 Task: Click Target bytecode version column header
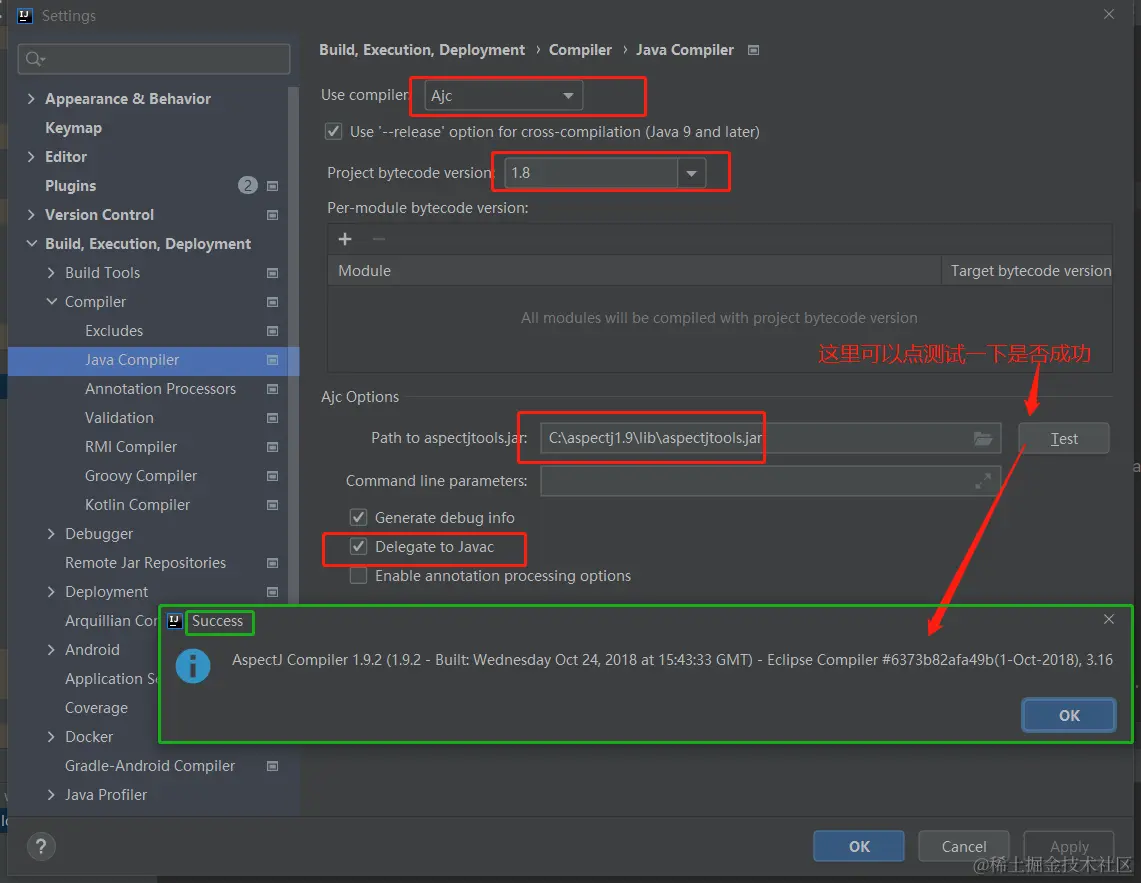(1027, 271)
